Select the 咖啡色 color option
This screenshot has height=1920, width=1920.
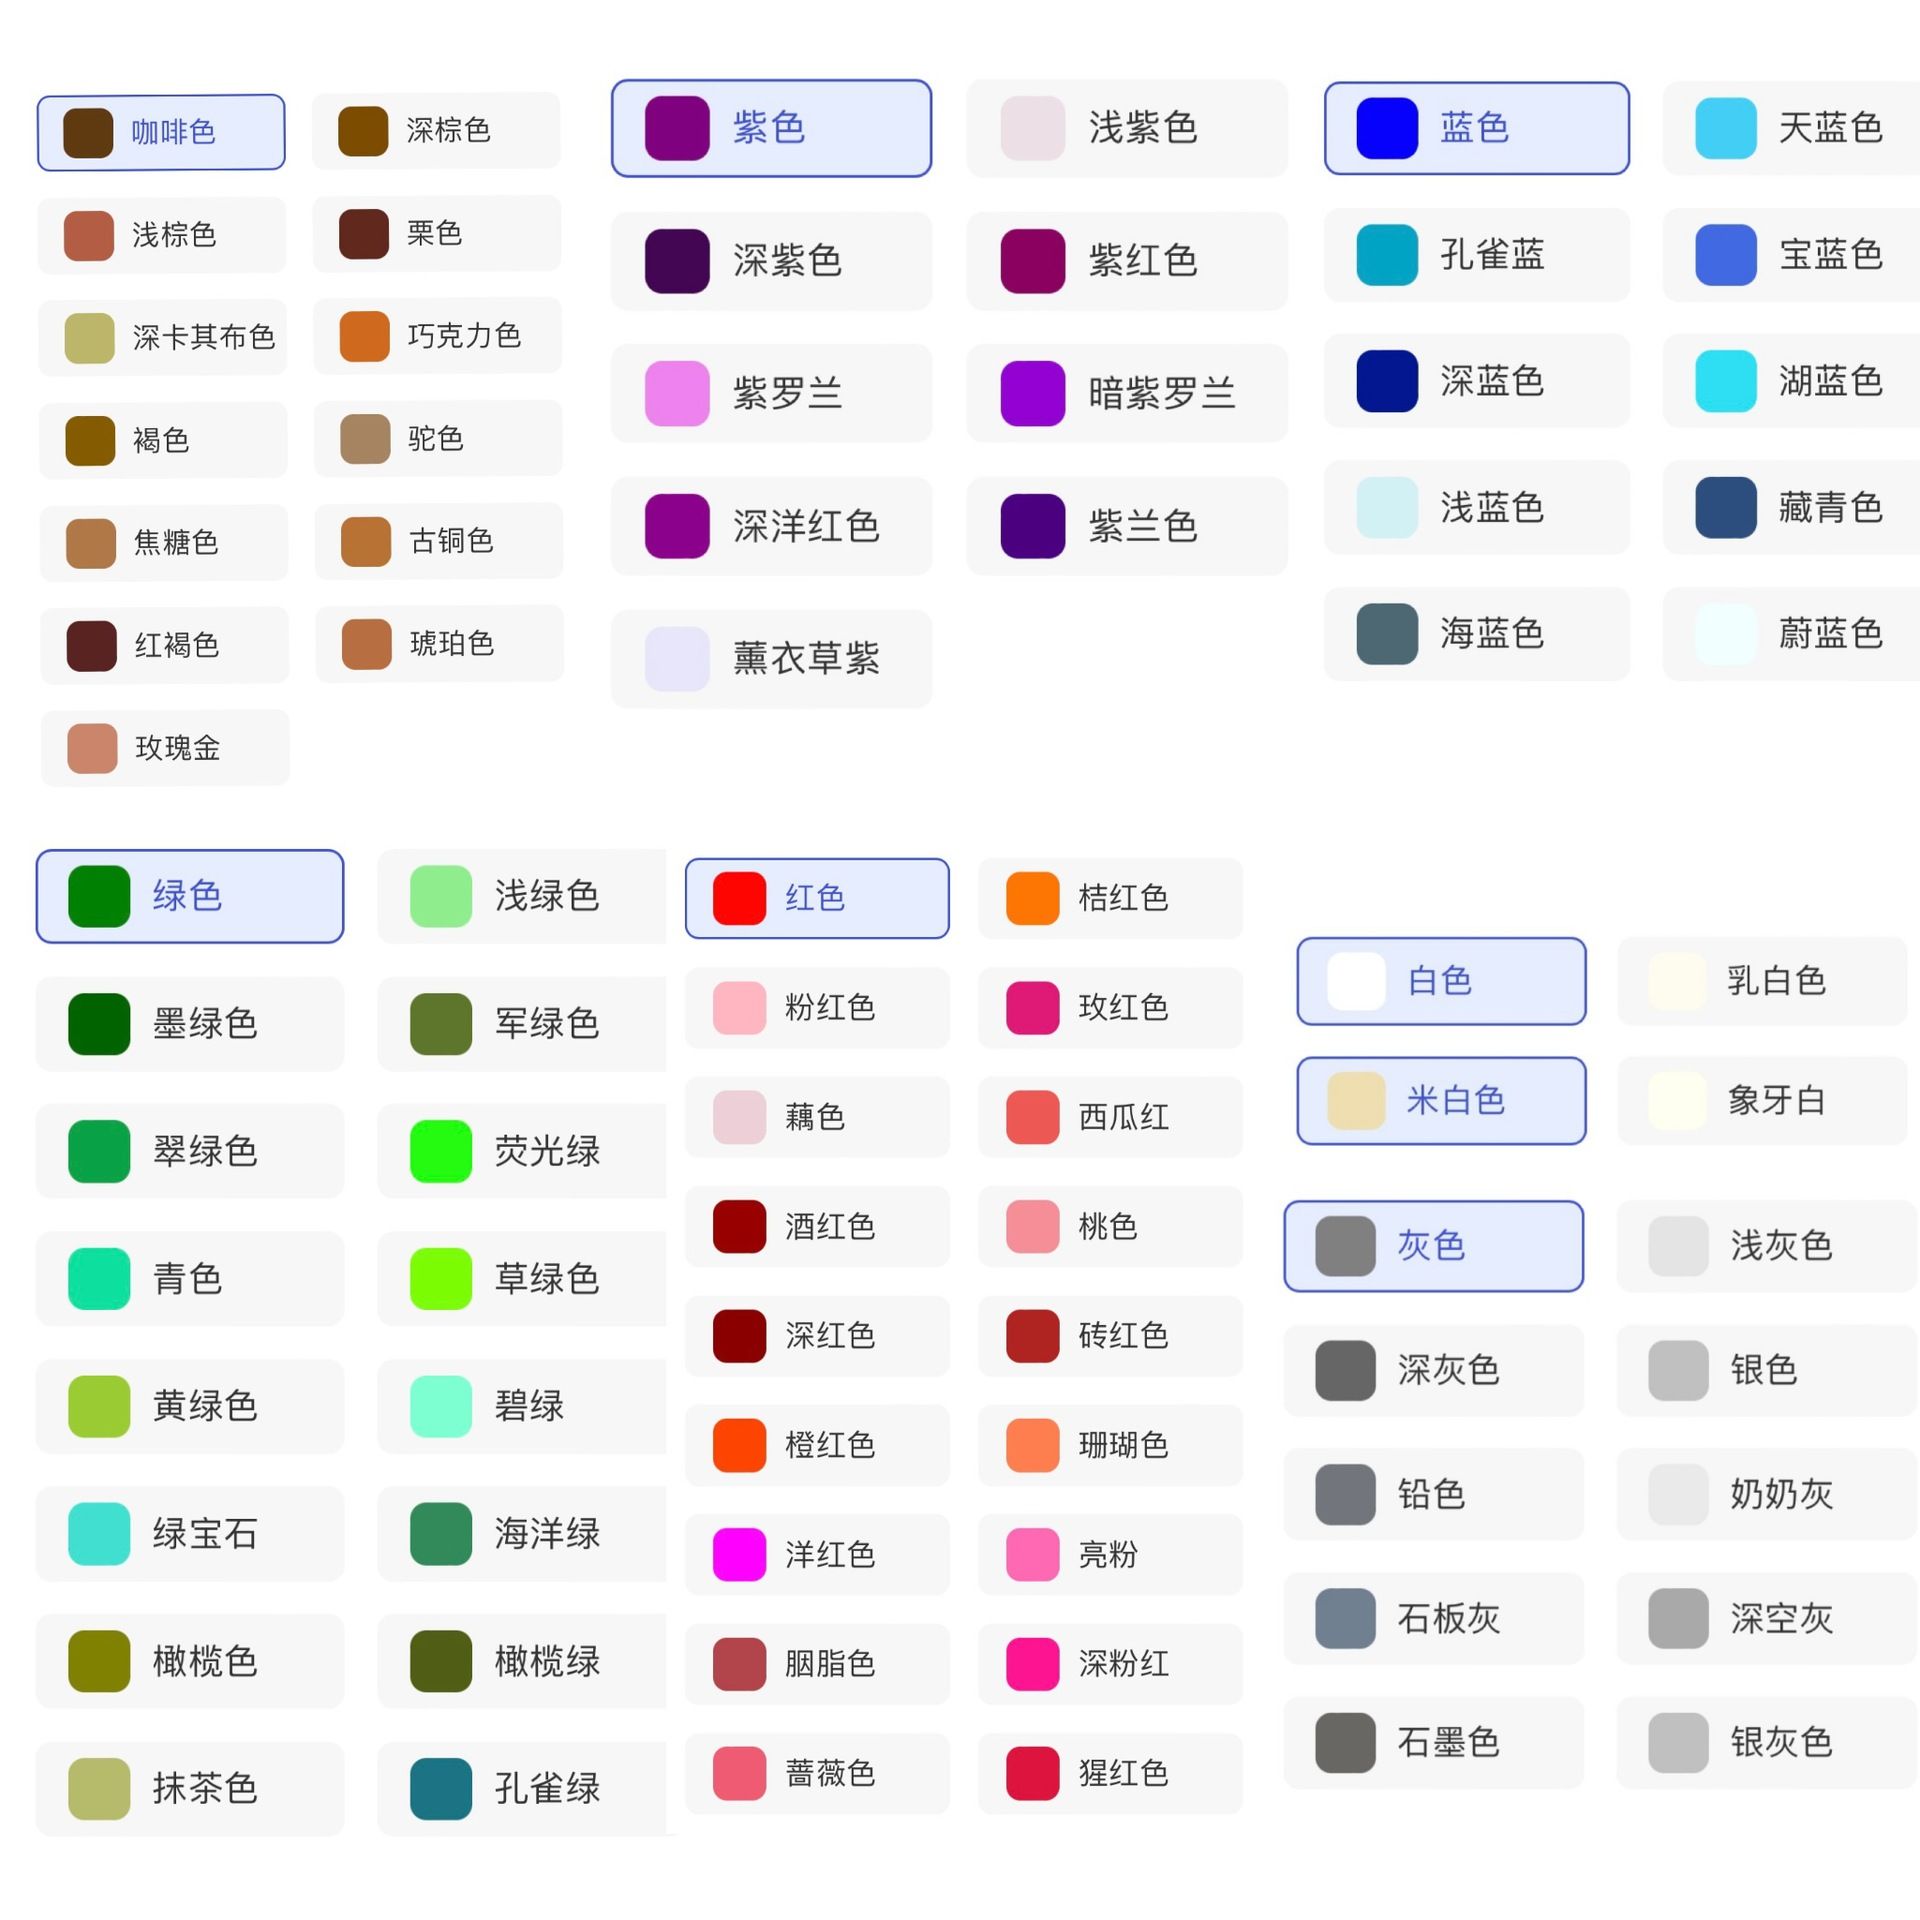161,132
